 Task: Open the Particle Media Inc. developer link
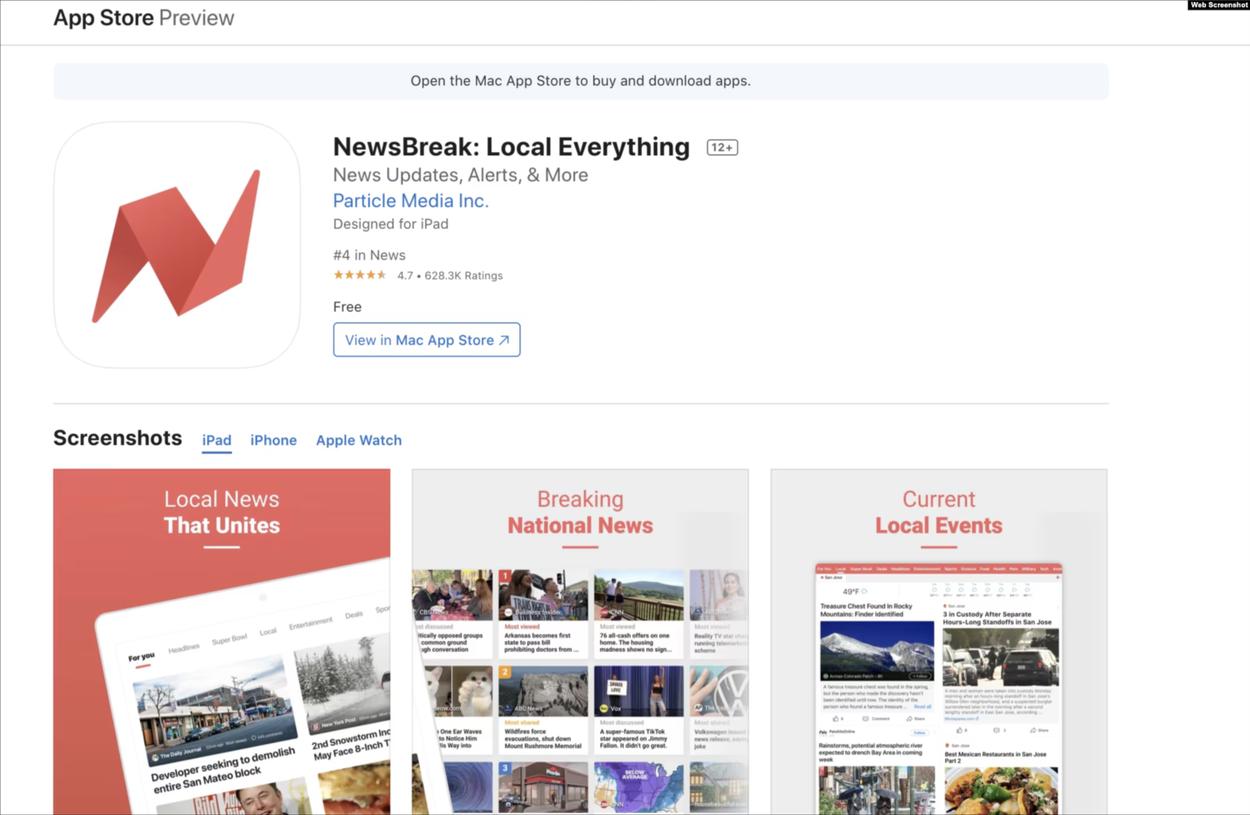pos(411,201)
